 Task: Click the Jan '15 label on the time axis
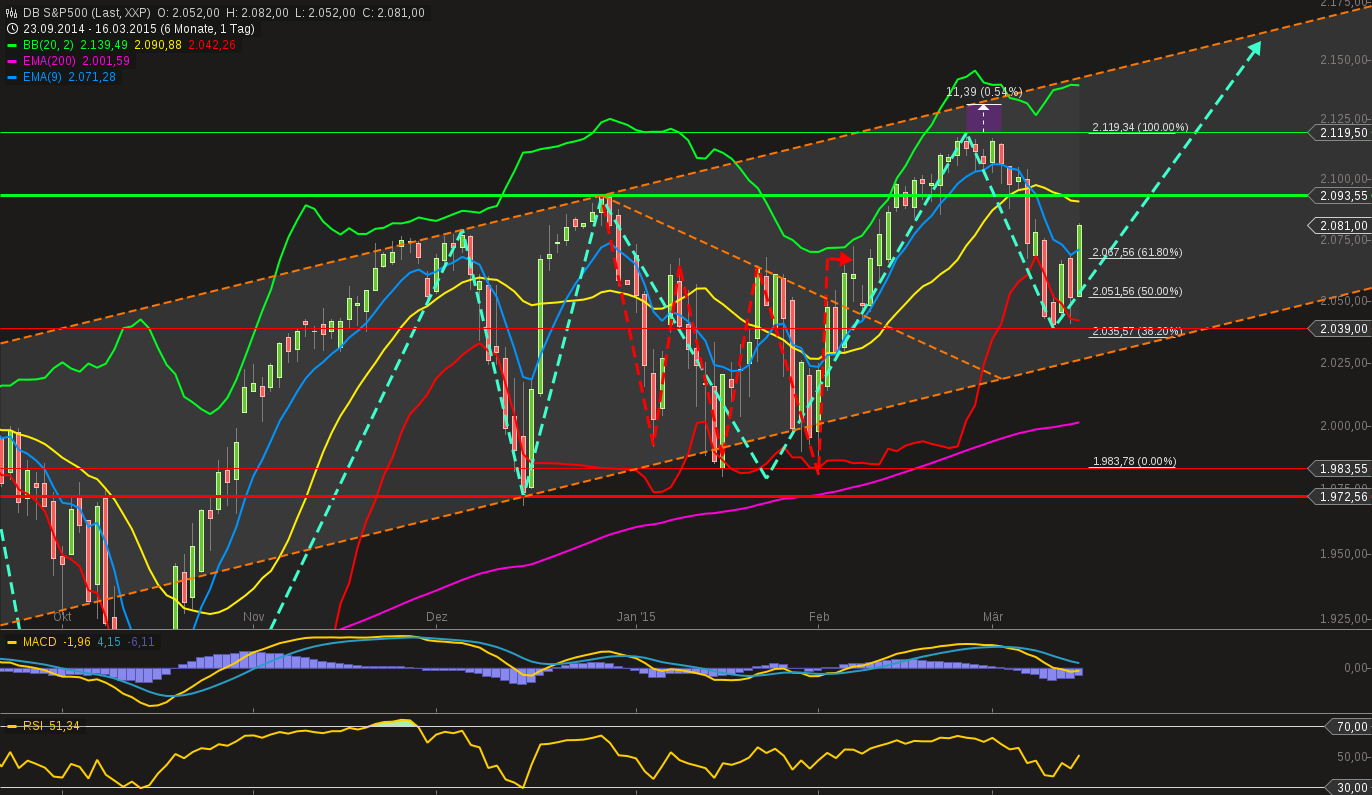(636, 617)
